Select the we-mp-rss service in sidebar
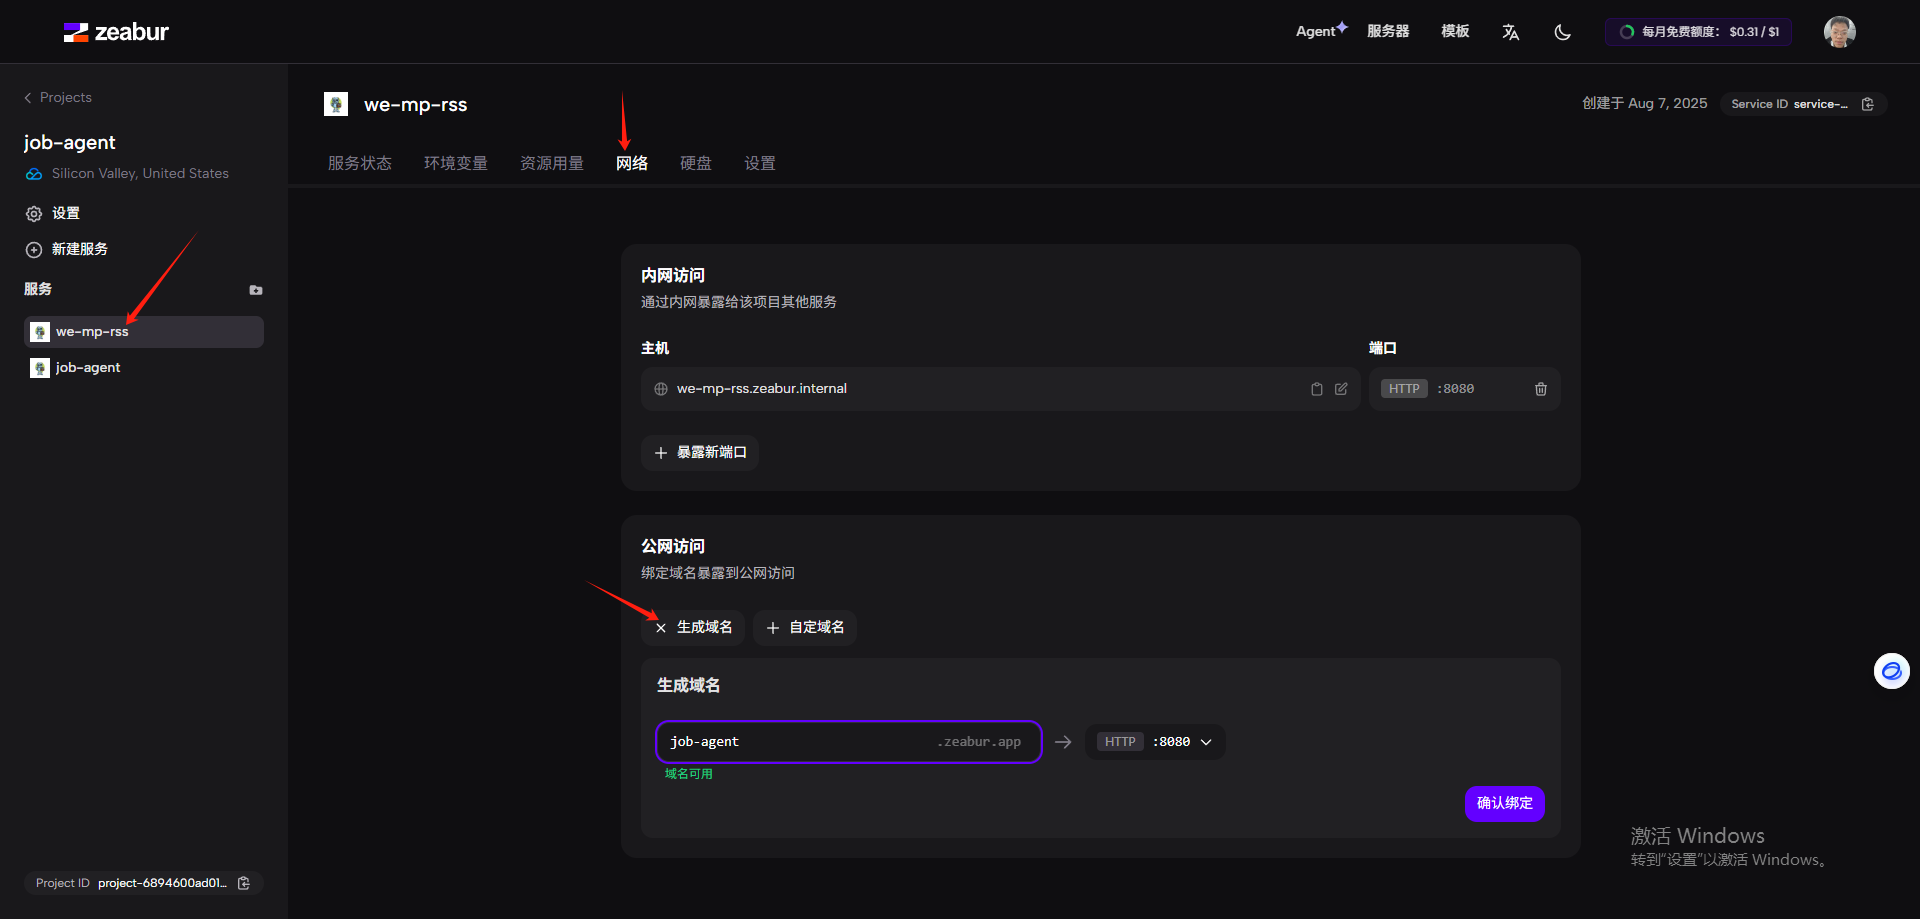The width and height of the screenshot is (1920, 919). 144,332
